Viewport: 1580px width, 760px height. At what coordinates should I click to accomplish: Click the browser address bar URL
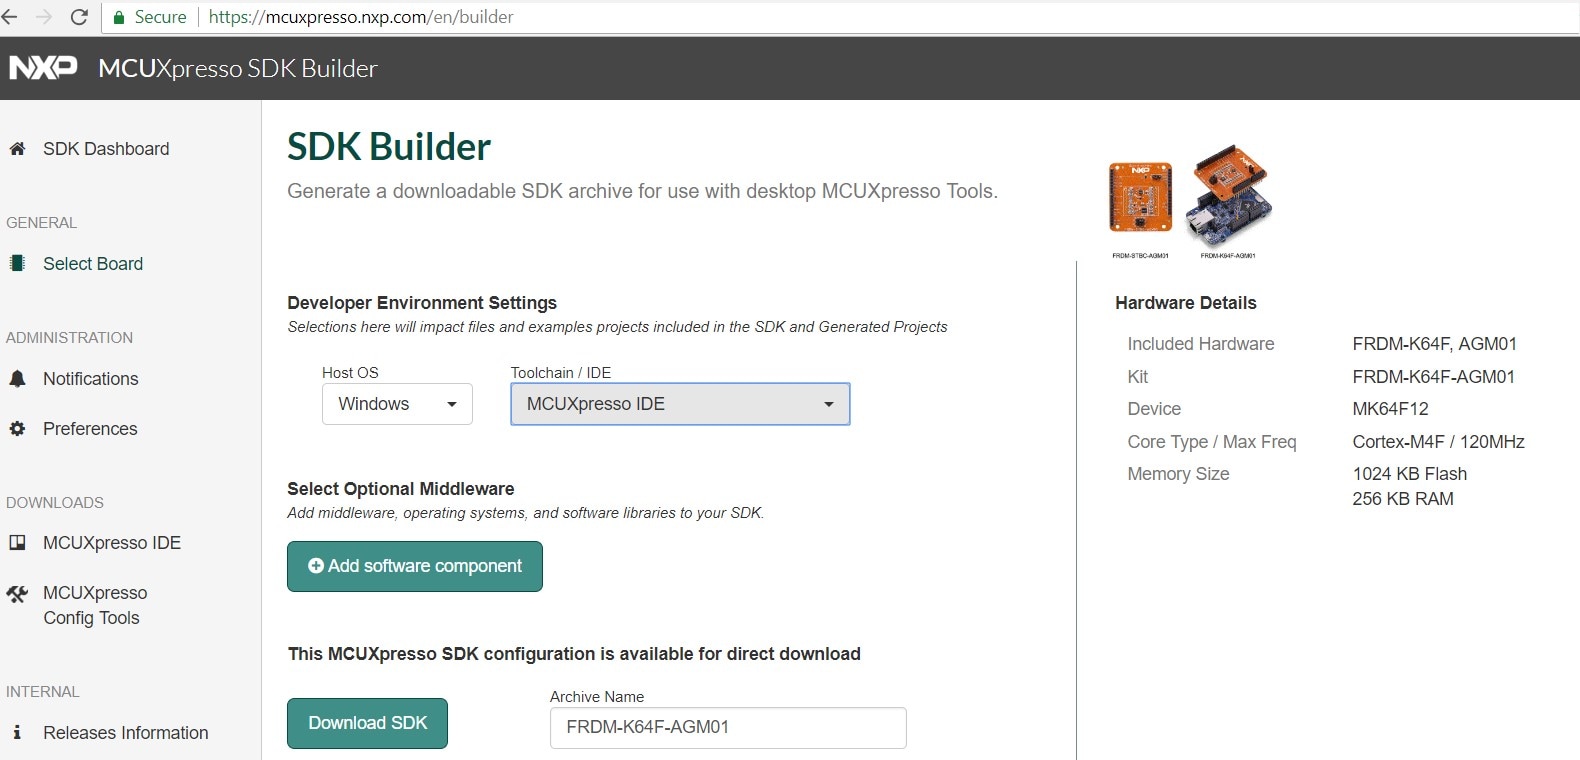361,17
